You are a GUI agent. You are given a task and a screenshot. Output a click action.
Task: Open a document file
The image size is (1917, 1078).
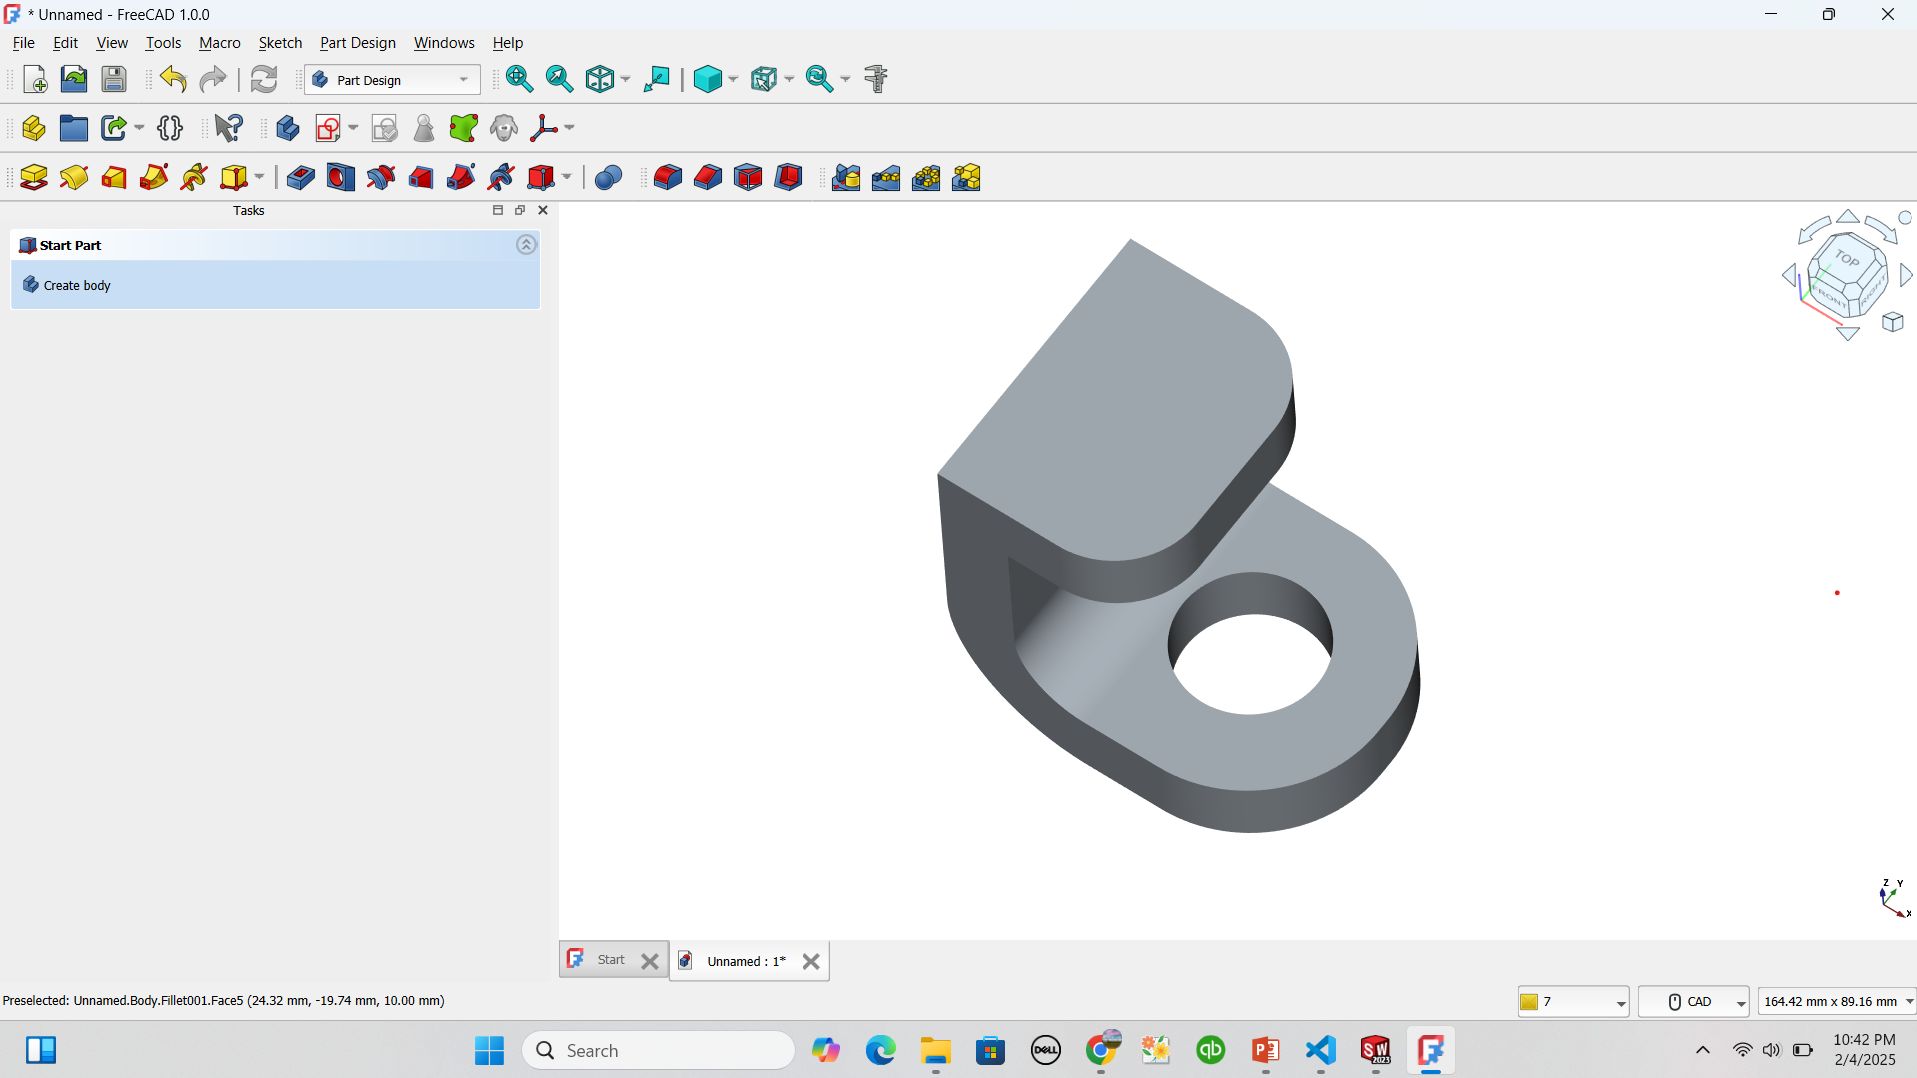(74, 79)
